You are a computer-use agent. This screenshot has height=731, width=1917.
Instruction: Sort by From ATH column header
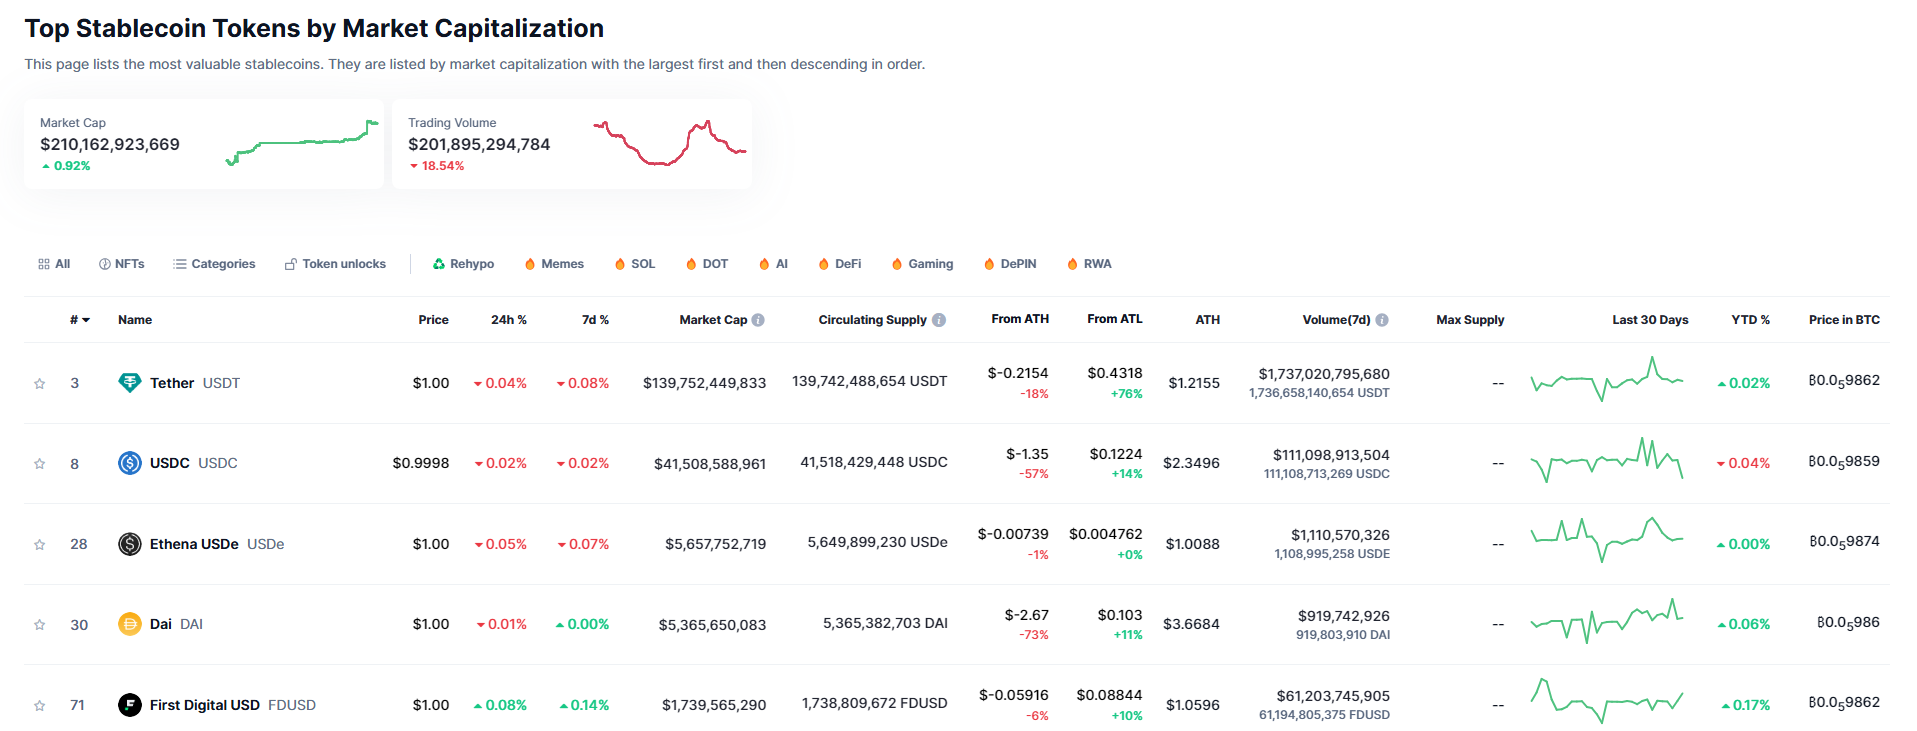tap(1020, 319)
